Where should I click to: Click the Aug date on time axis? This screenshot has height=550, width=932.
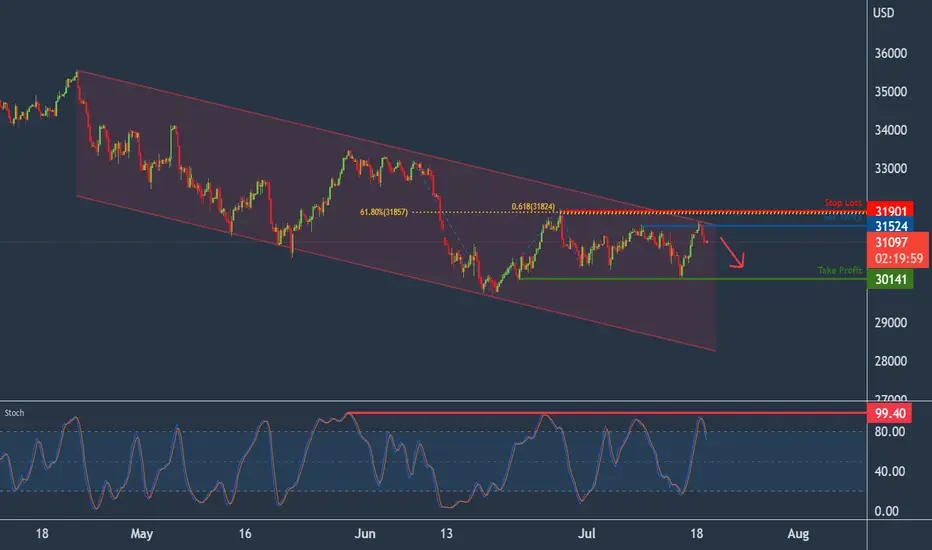point(798,533)
